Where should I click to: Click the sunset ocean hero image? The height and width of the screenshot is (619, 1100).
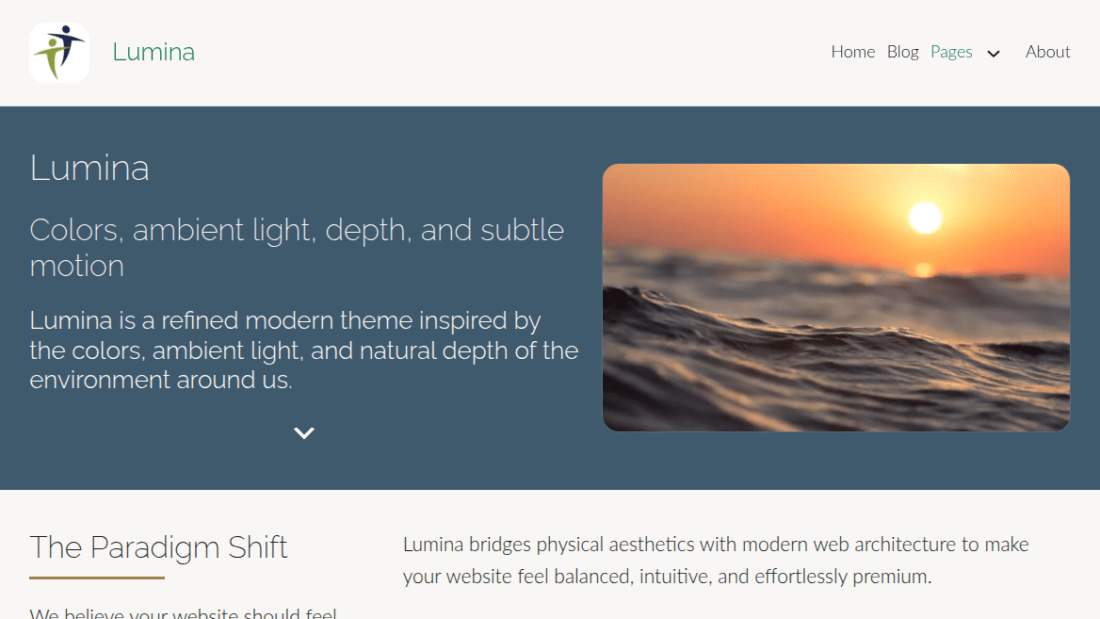point(836,298)
